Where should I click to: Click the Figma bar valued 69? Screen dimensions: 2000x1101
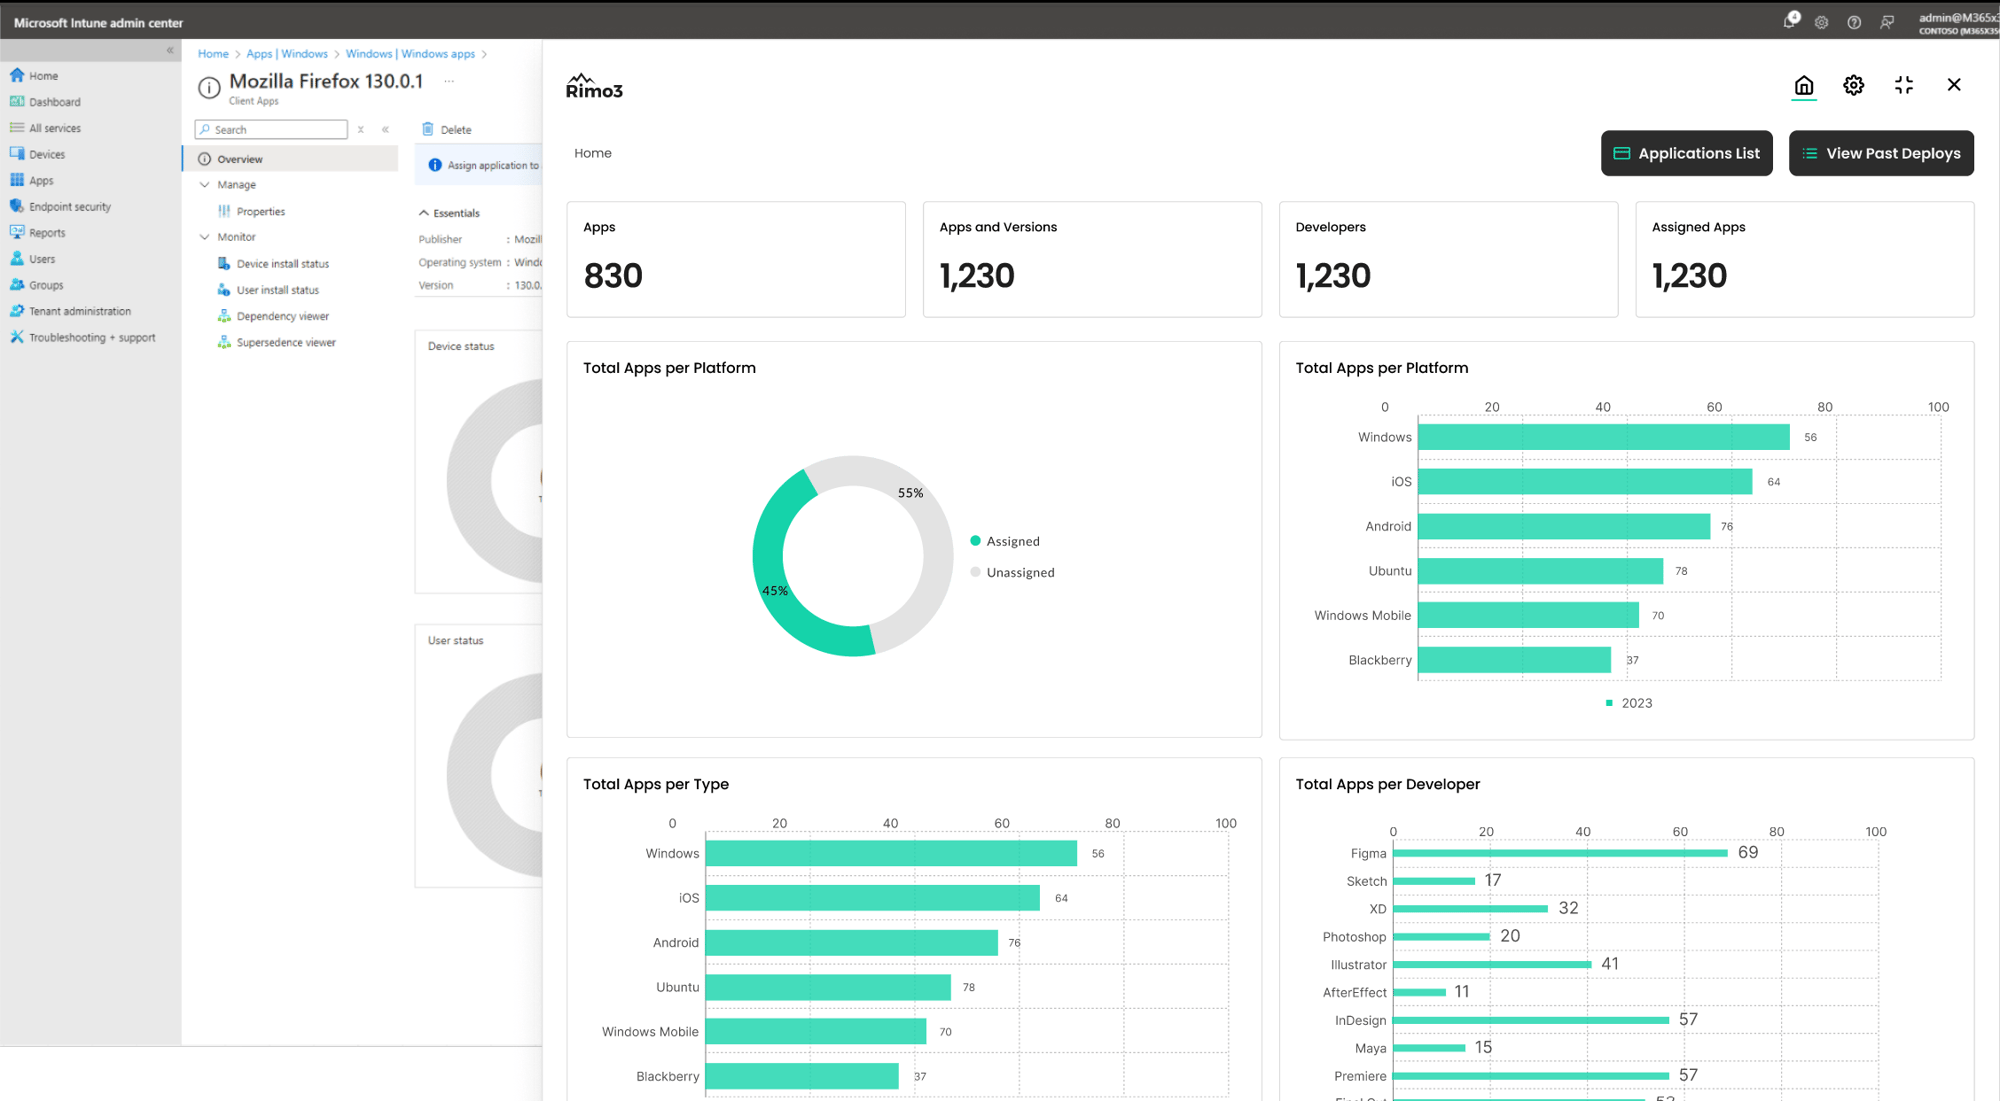[1560, 853]
